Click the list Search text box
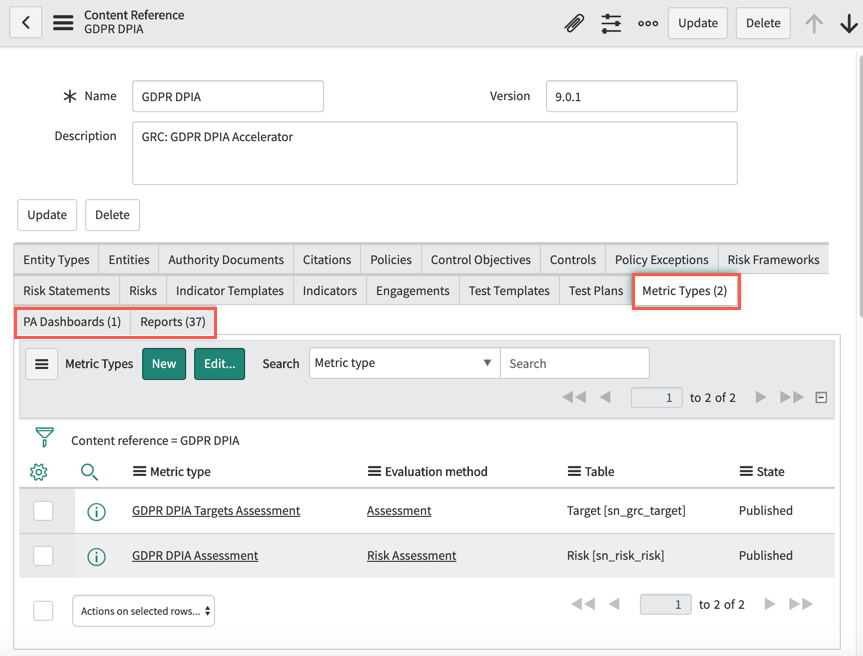863x656 pixels. (575, 363)
